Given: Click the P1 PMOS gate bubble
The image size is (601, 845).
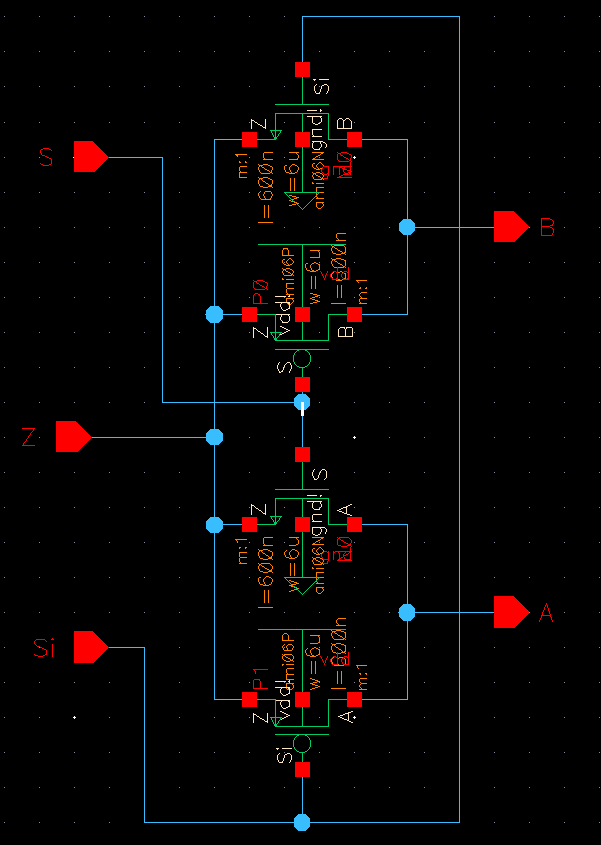Looking at the screenshot, I should tap(302, 744).
